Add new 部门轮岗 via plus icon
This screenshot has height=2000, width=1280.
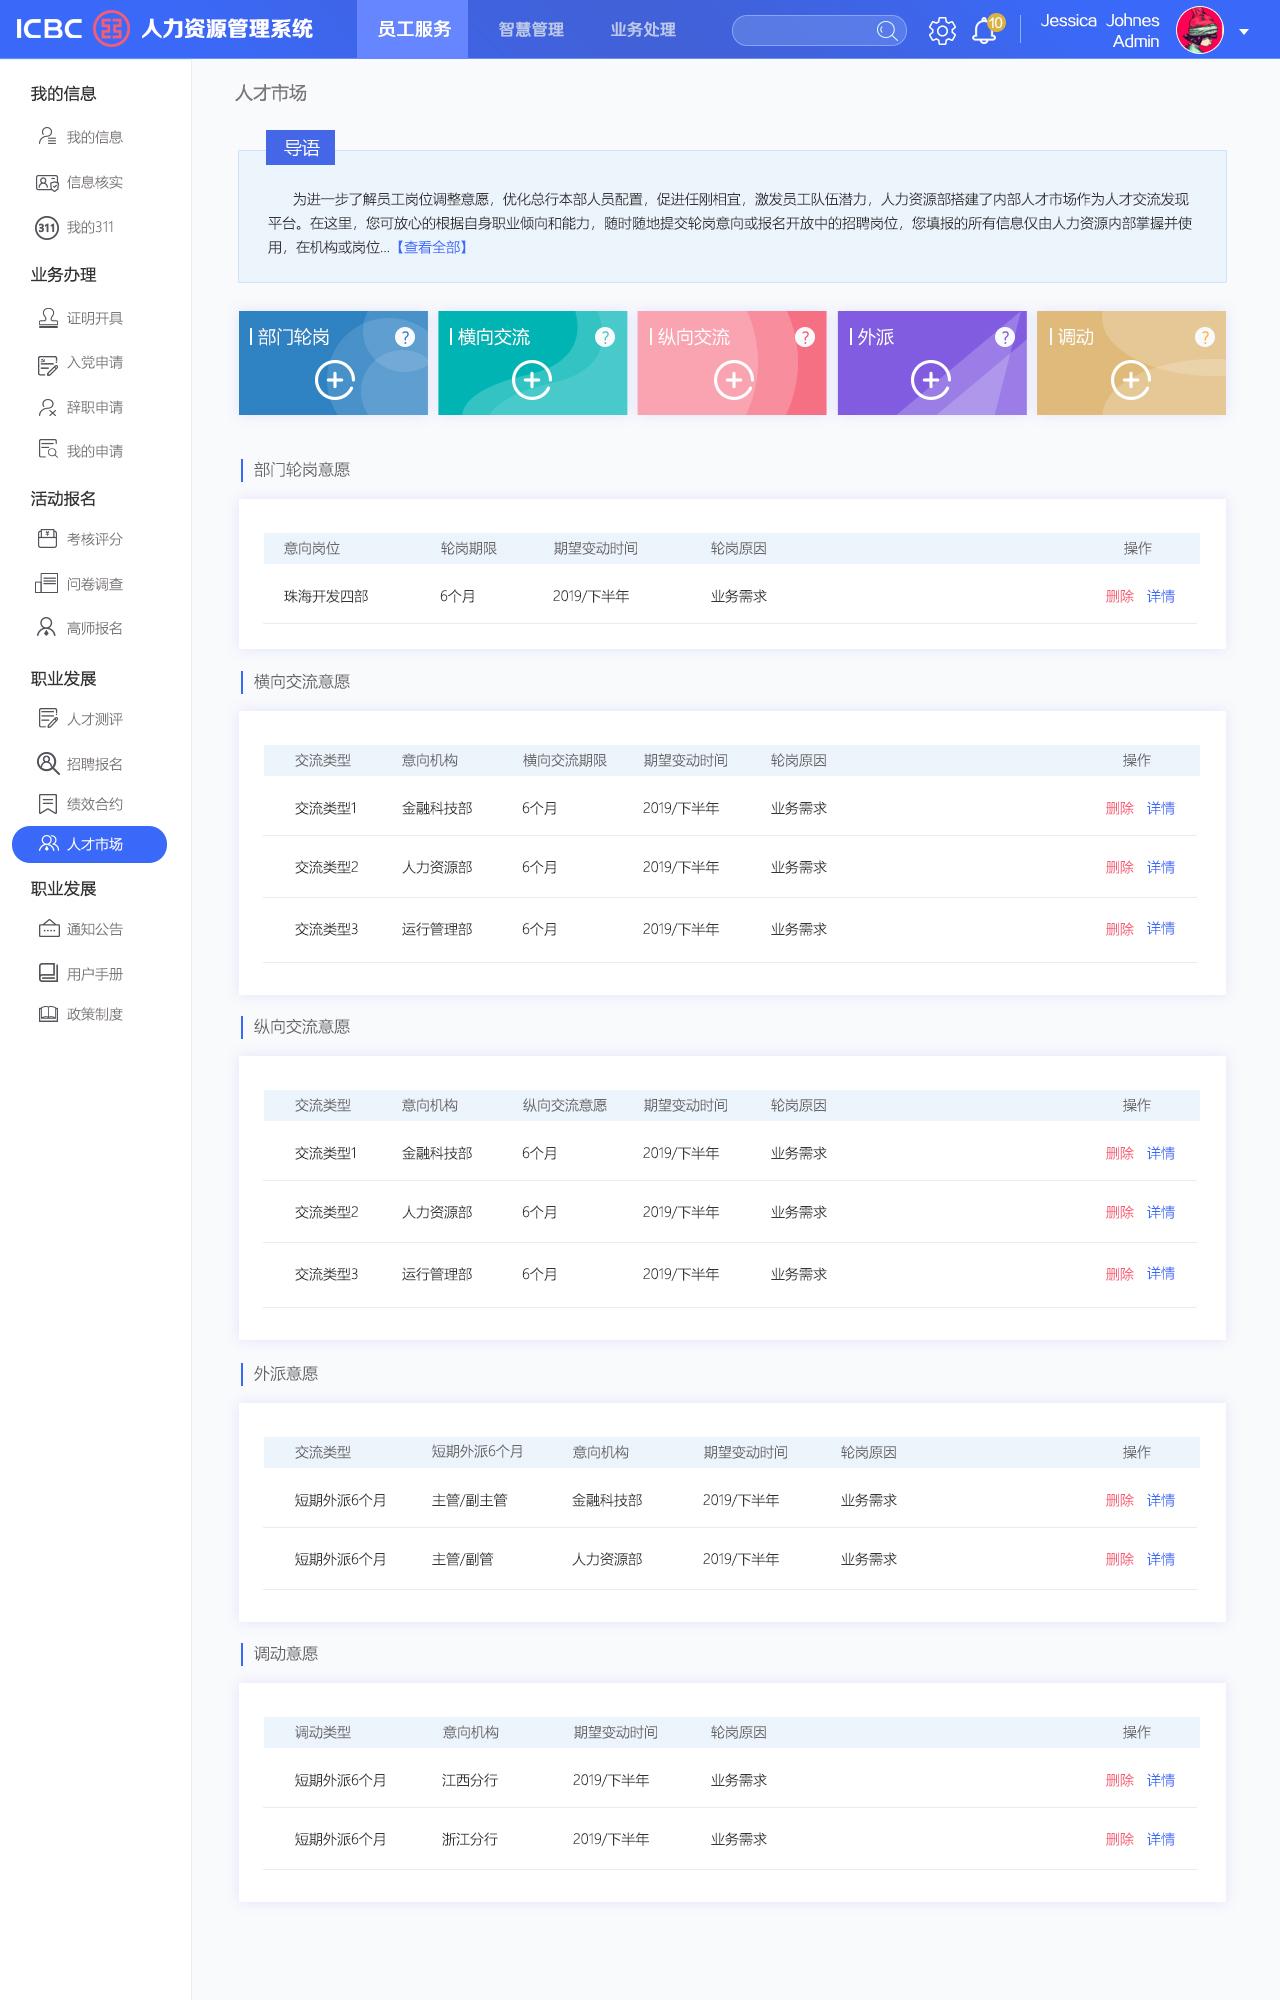(x=335, y=380)
